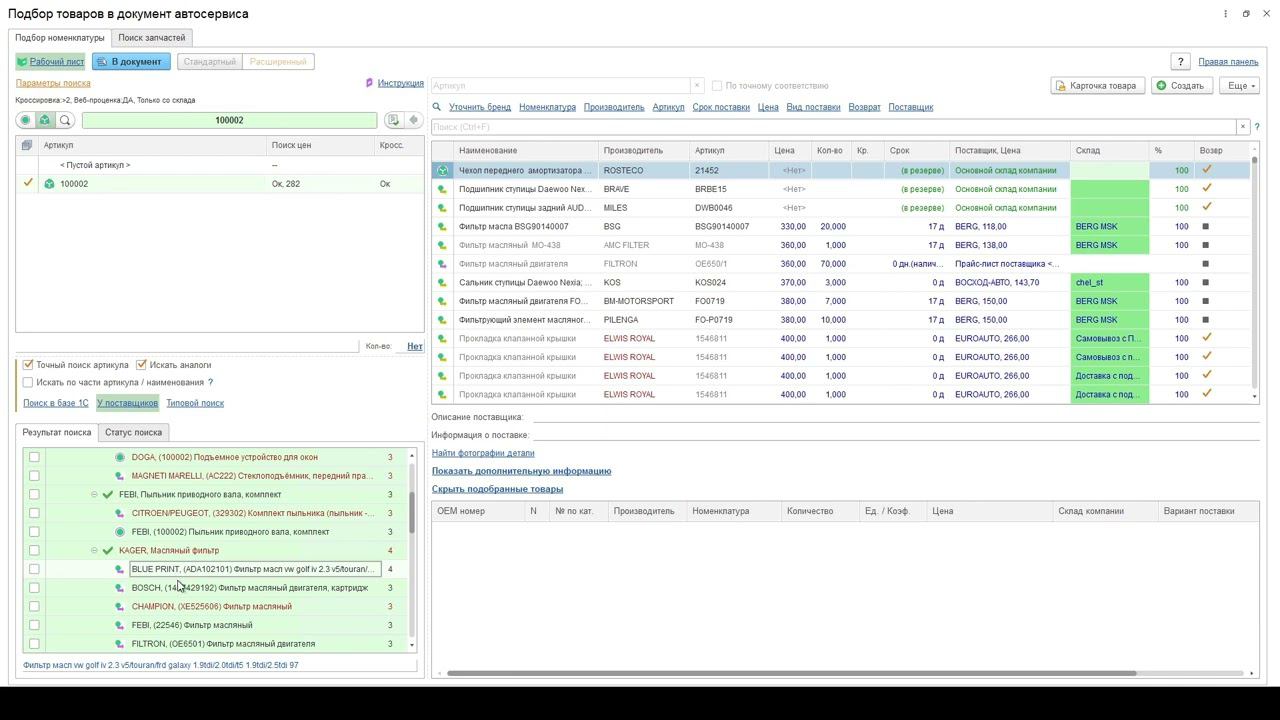Clear the Артикул filter with its X button
1280x720 pixels.
pos(696,86)
